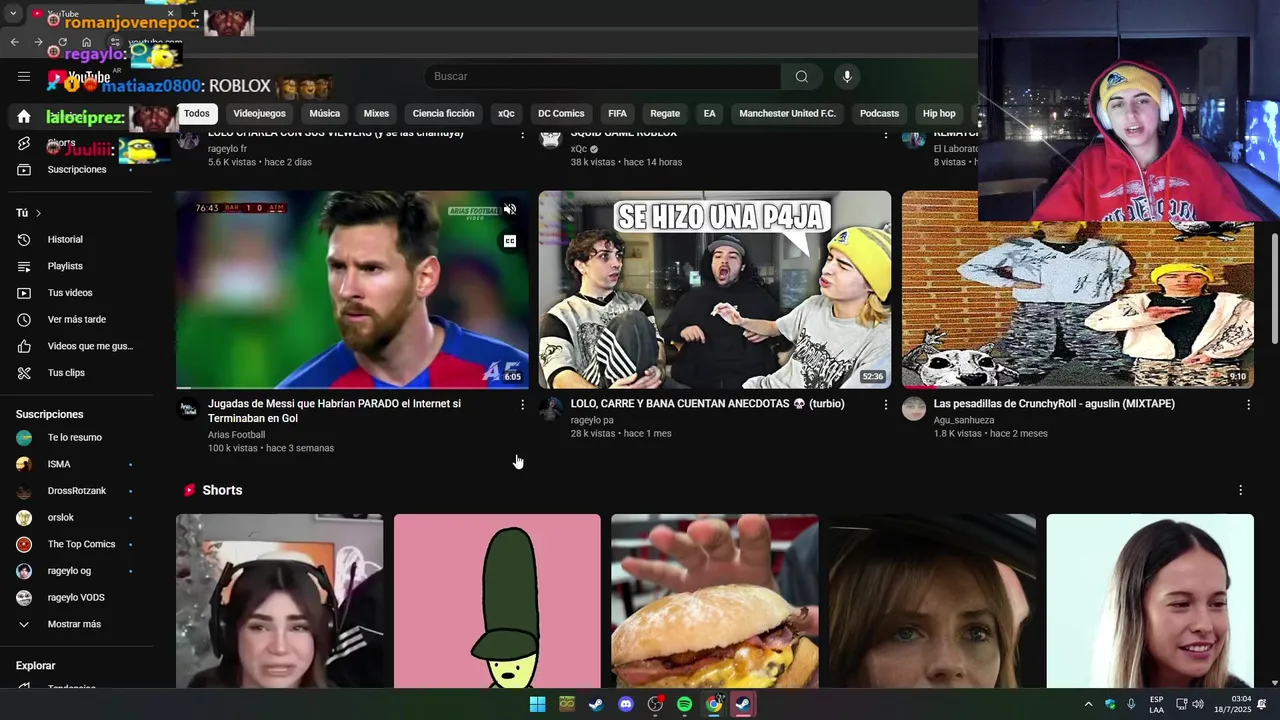Open new browser tab with plus

click(x=195, y=14)
